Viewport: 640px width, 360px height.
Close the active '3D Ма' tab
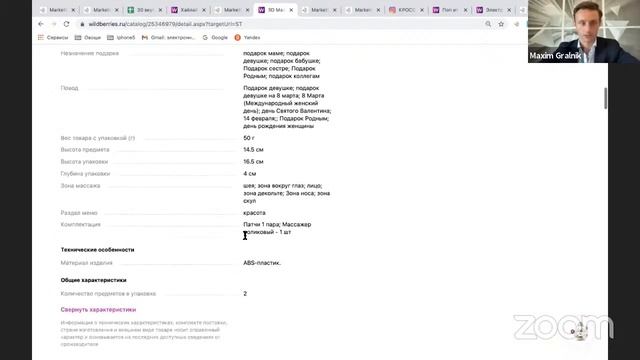291,10
